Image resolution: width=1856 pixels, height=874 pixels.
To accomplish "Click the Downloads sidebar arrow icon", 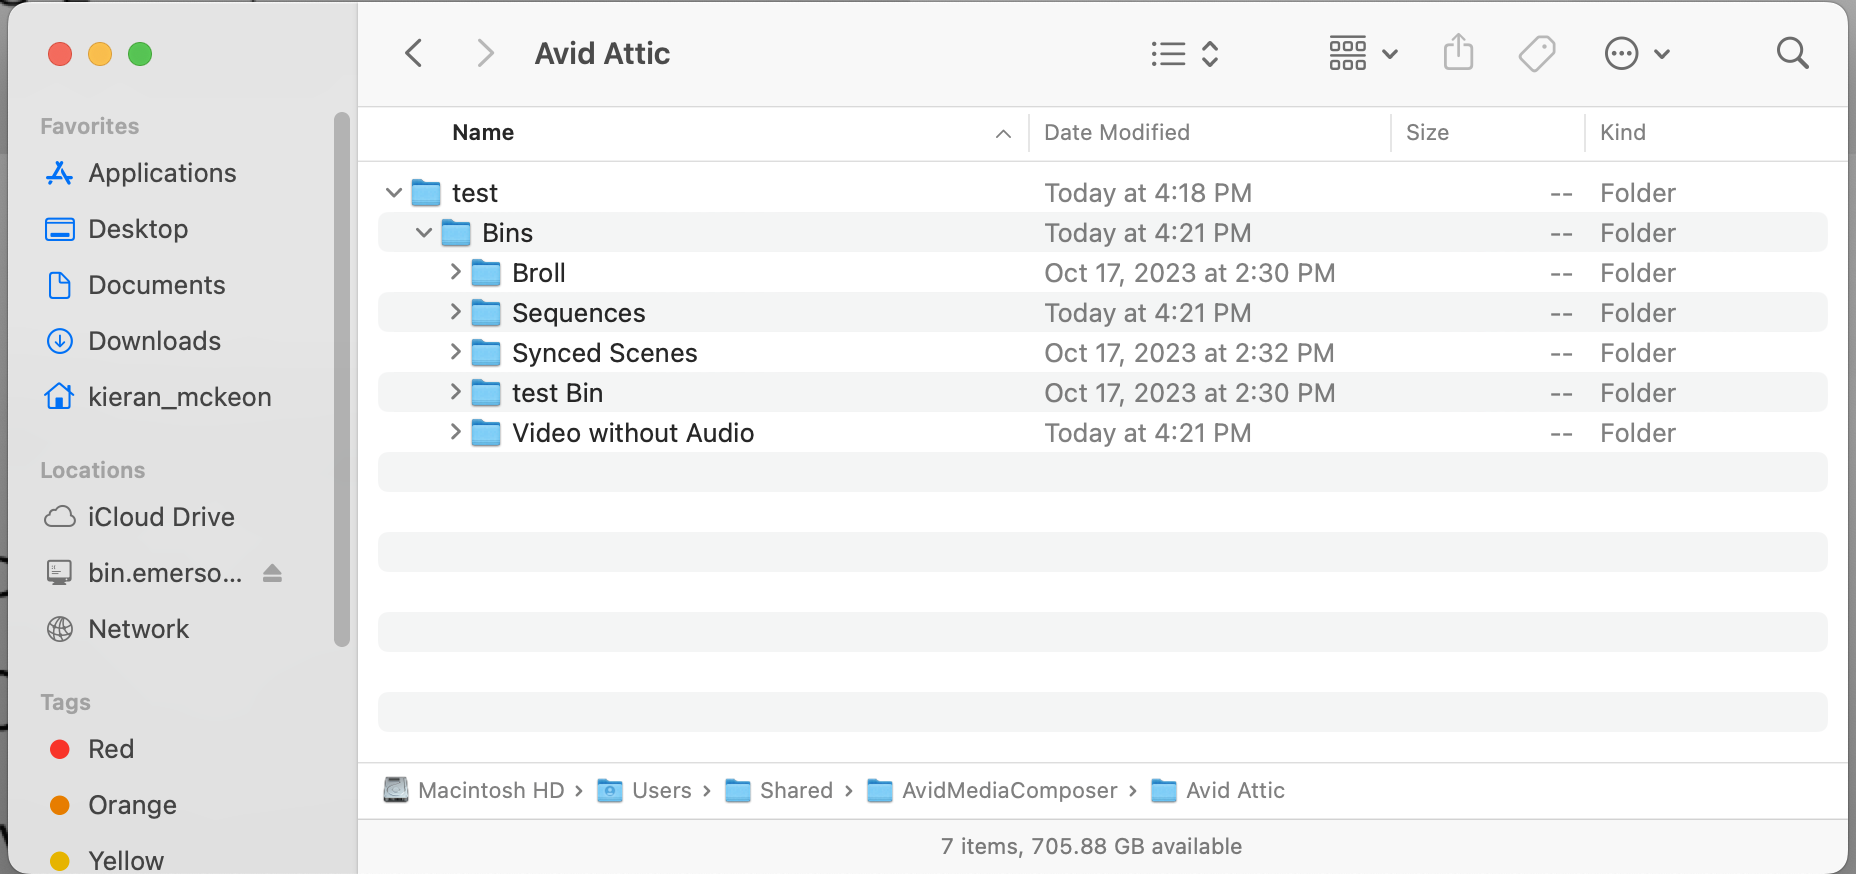I will [x=60, y=341].
